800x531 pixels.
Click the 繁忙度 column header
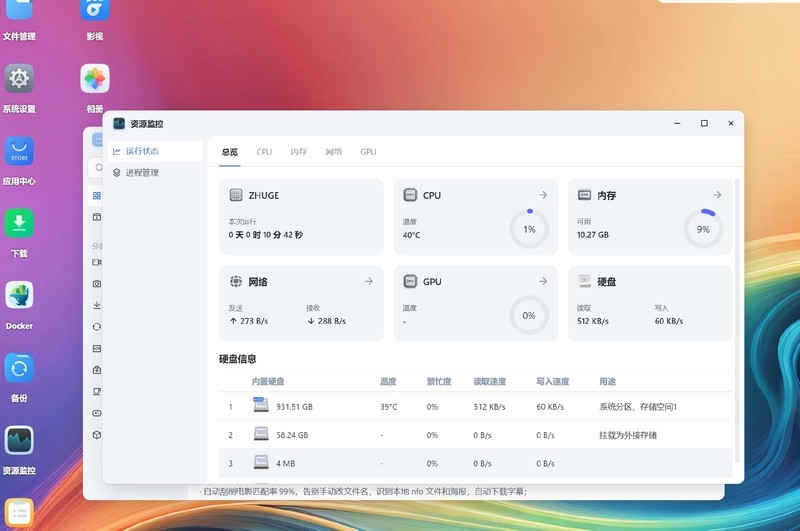click(439, 381)
